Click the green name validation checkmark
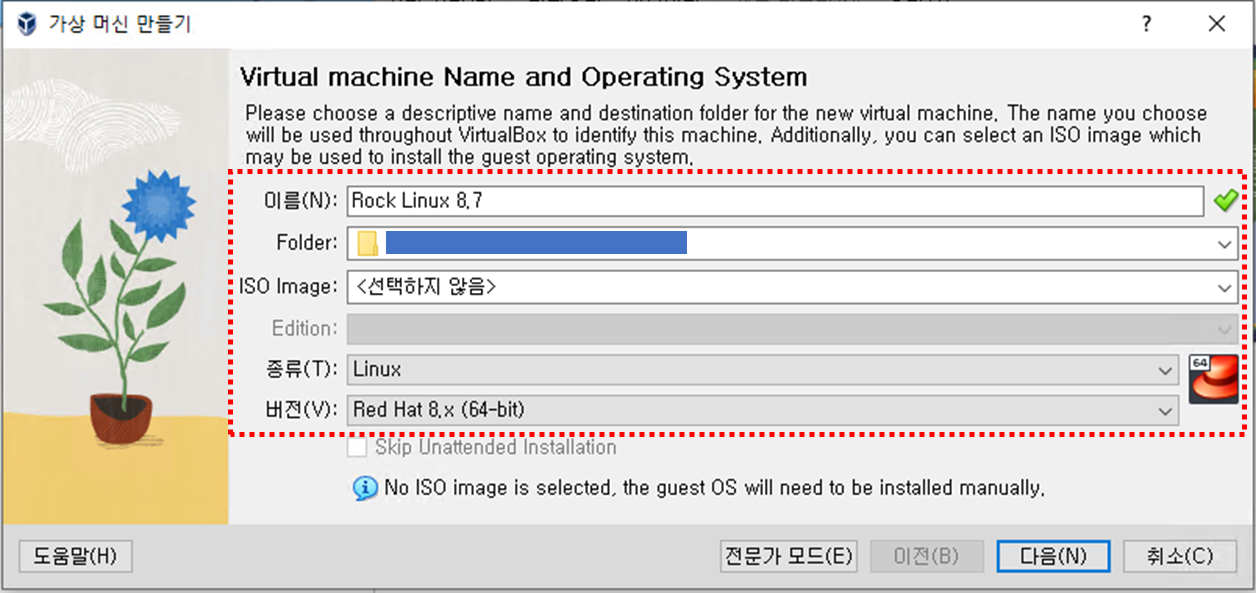This screenshot has width=1256, height=593. (x=1225, y=201)
